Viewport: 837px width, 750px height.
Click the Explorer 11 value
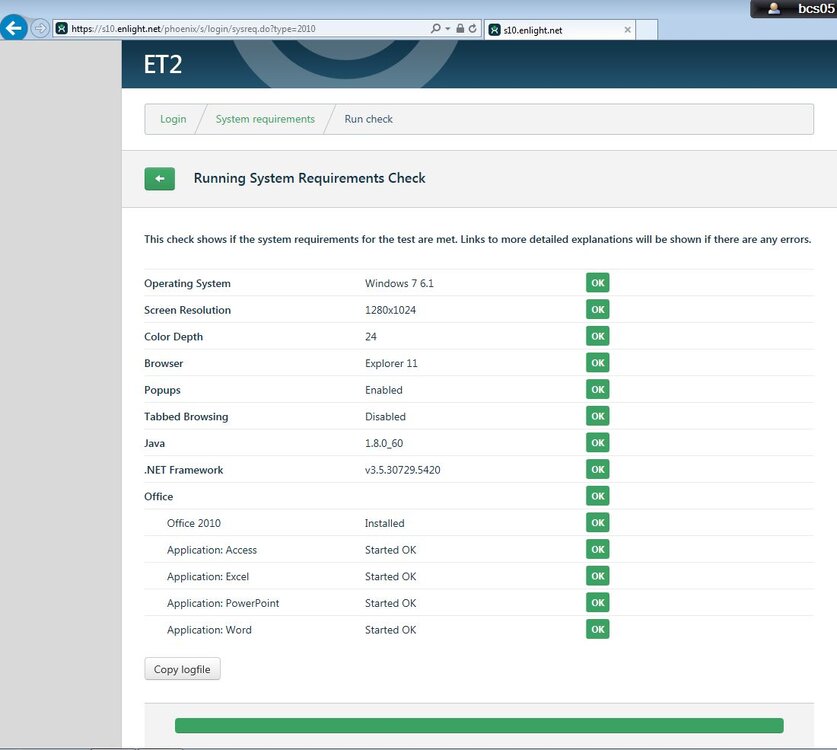tap(391, 364)
